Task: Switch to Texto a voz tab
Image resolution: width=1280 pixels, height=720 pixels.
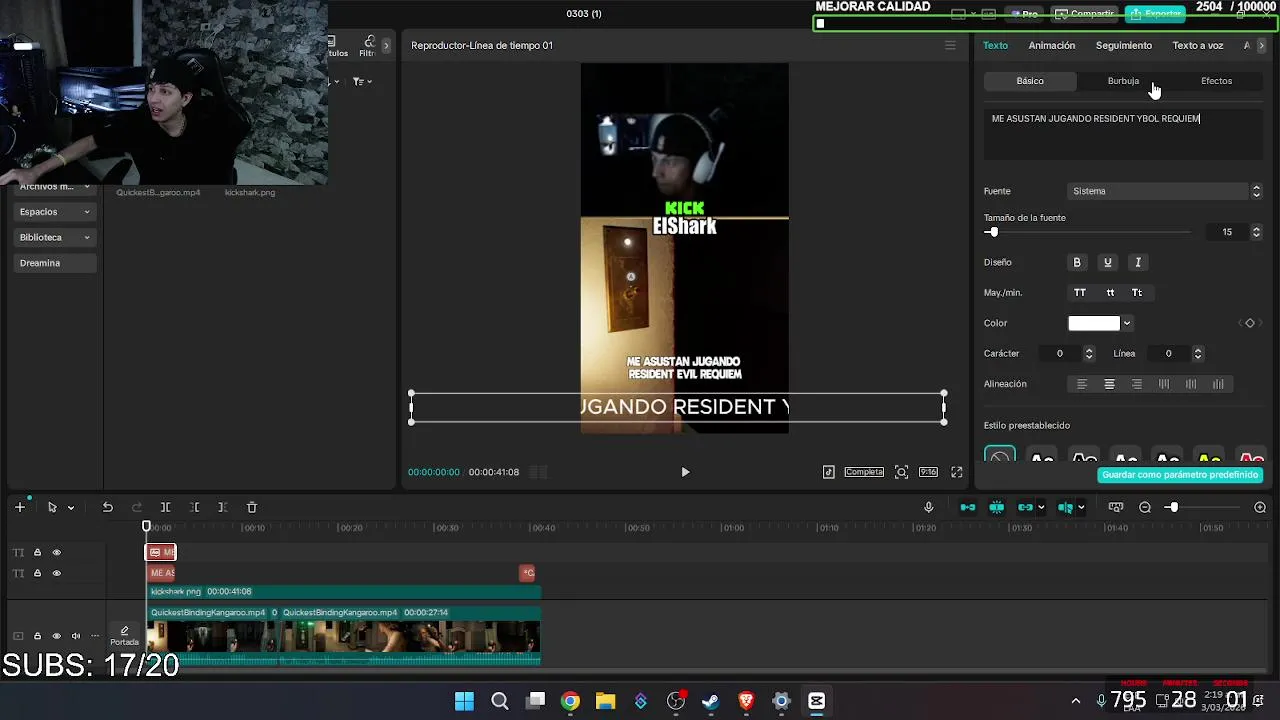Action: click(x=1198, y=45)
